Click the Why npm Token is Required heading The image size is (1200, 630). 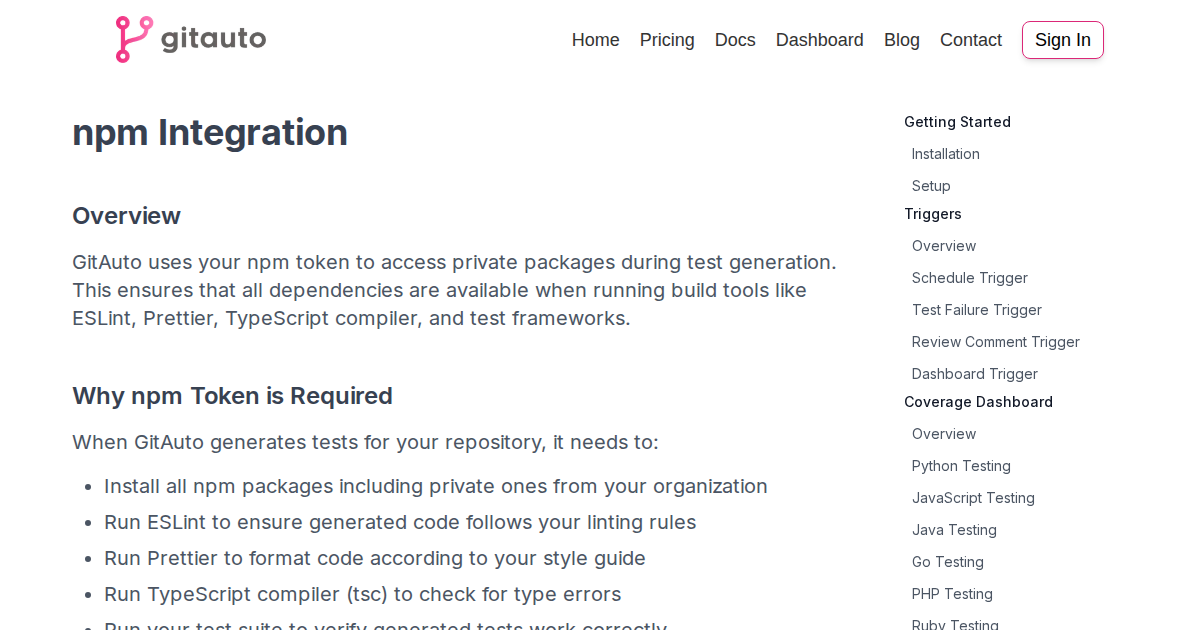pos(232,396)
